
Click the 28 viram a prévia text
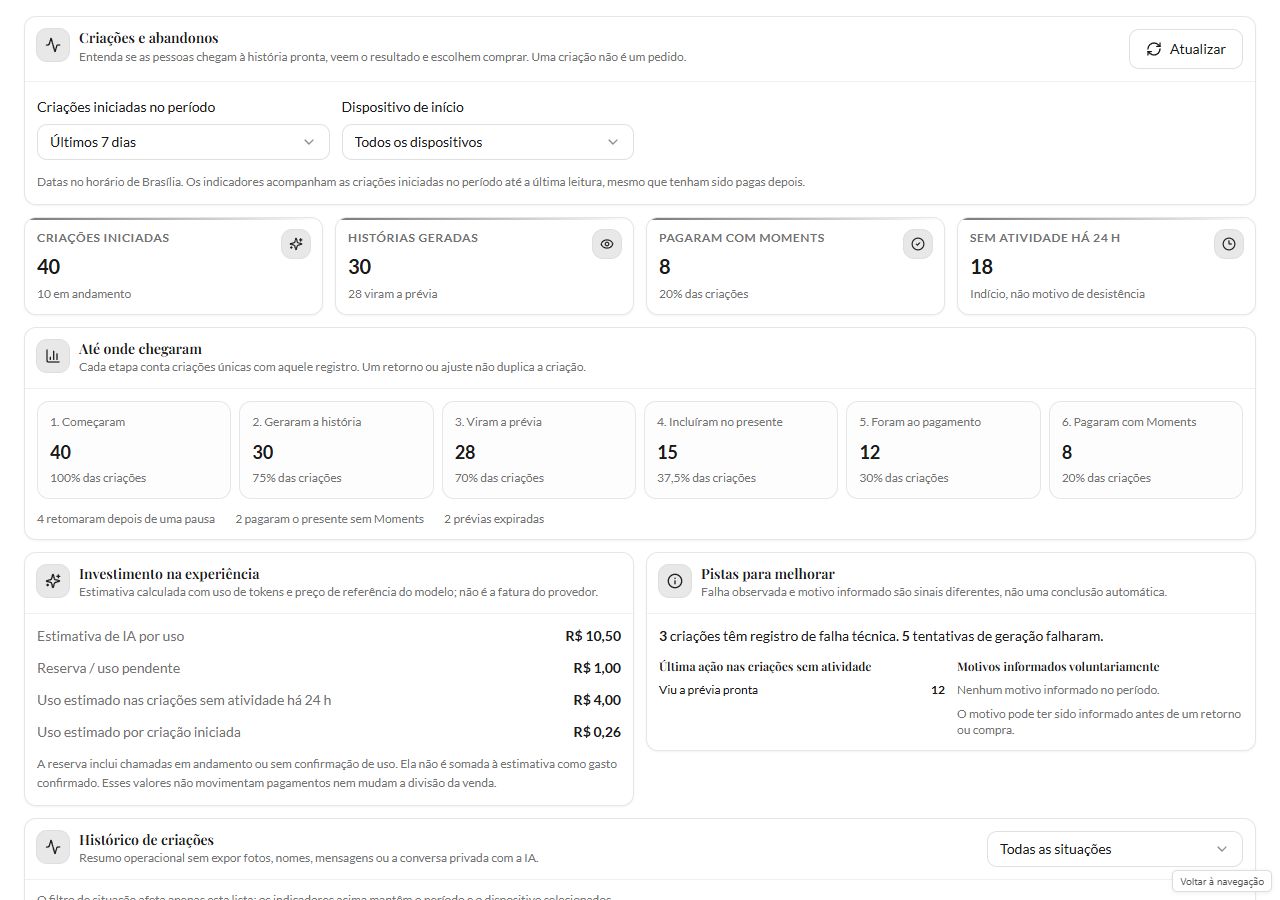392,294
